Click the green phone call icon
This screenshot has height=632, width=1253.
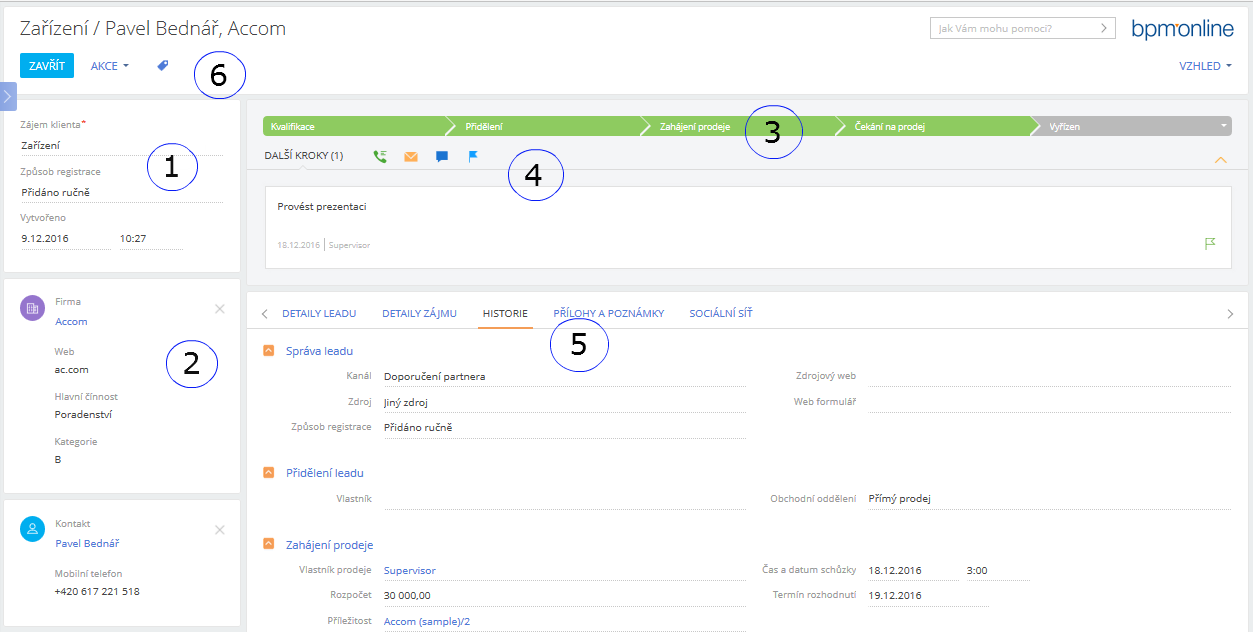(380, 156)
